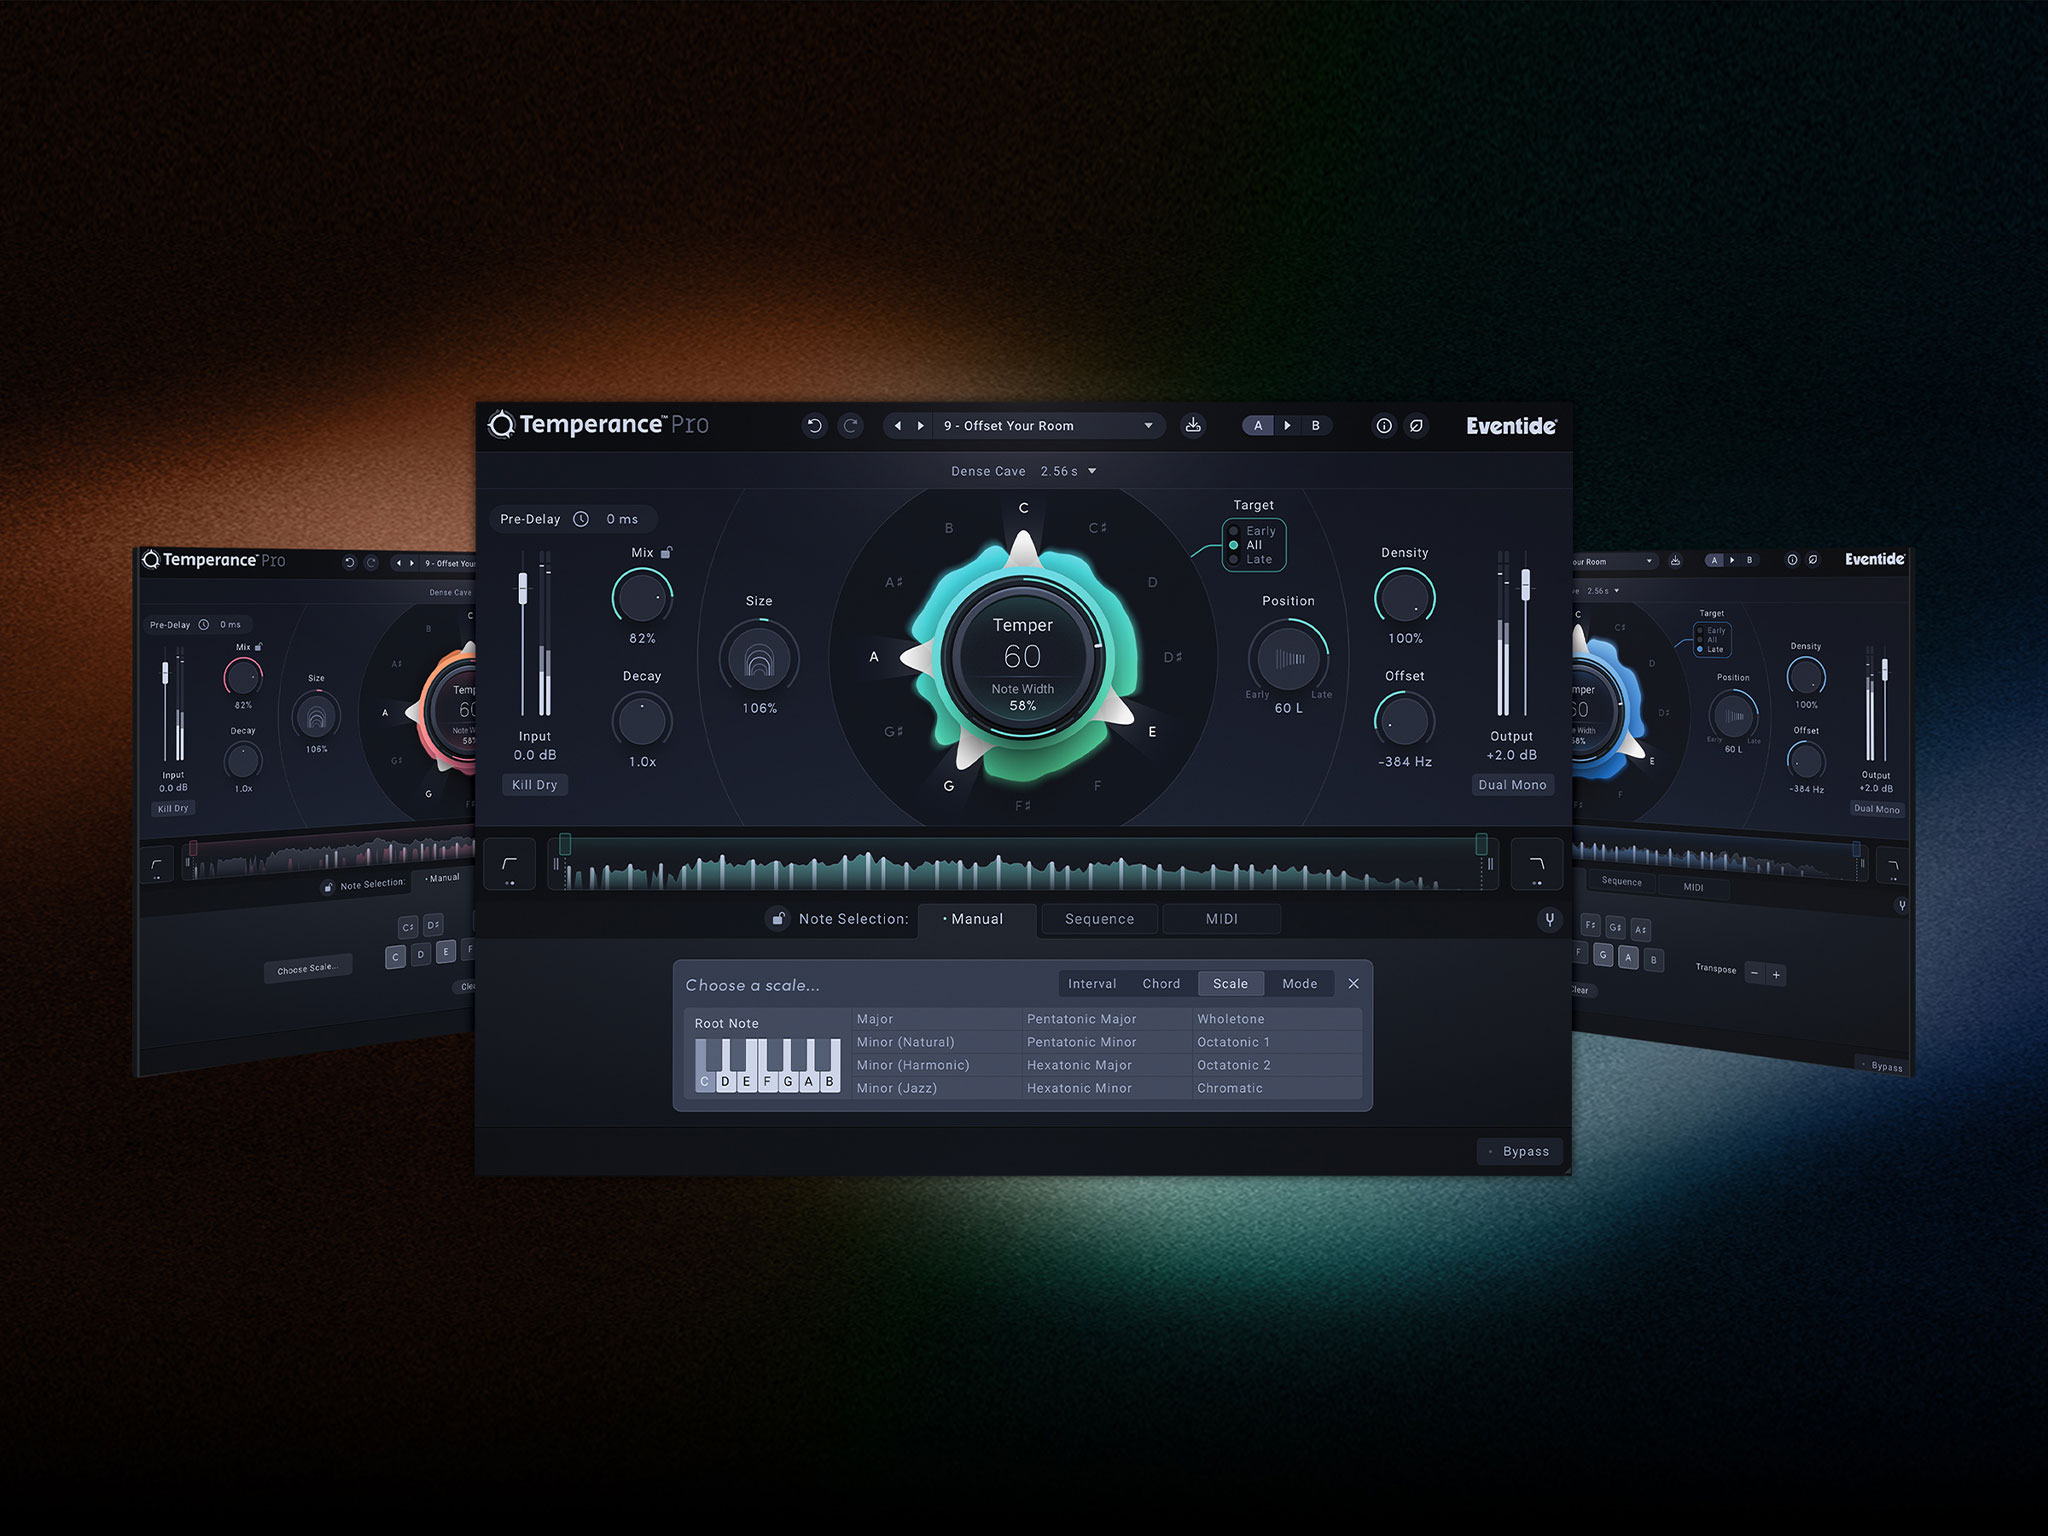The image size is (2048, 1536).
Task: Go to next preset in center window
Action: 920,426
